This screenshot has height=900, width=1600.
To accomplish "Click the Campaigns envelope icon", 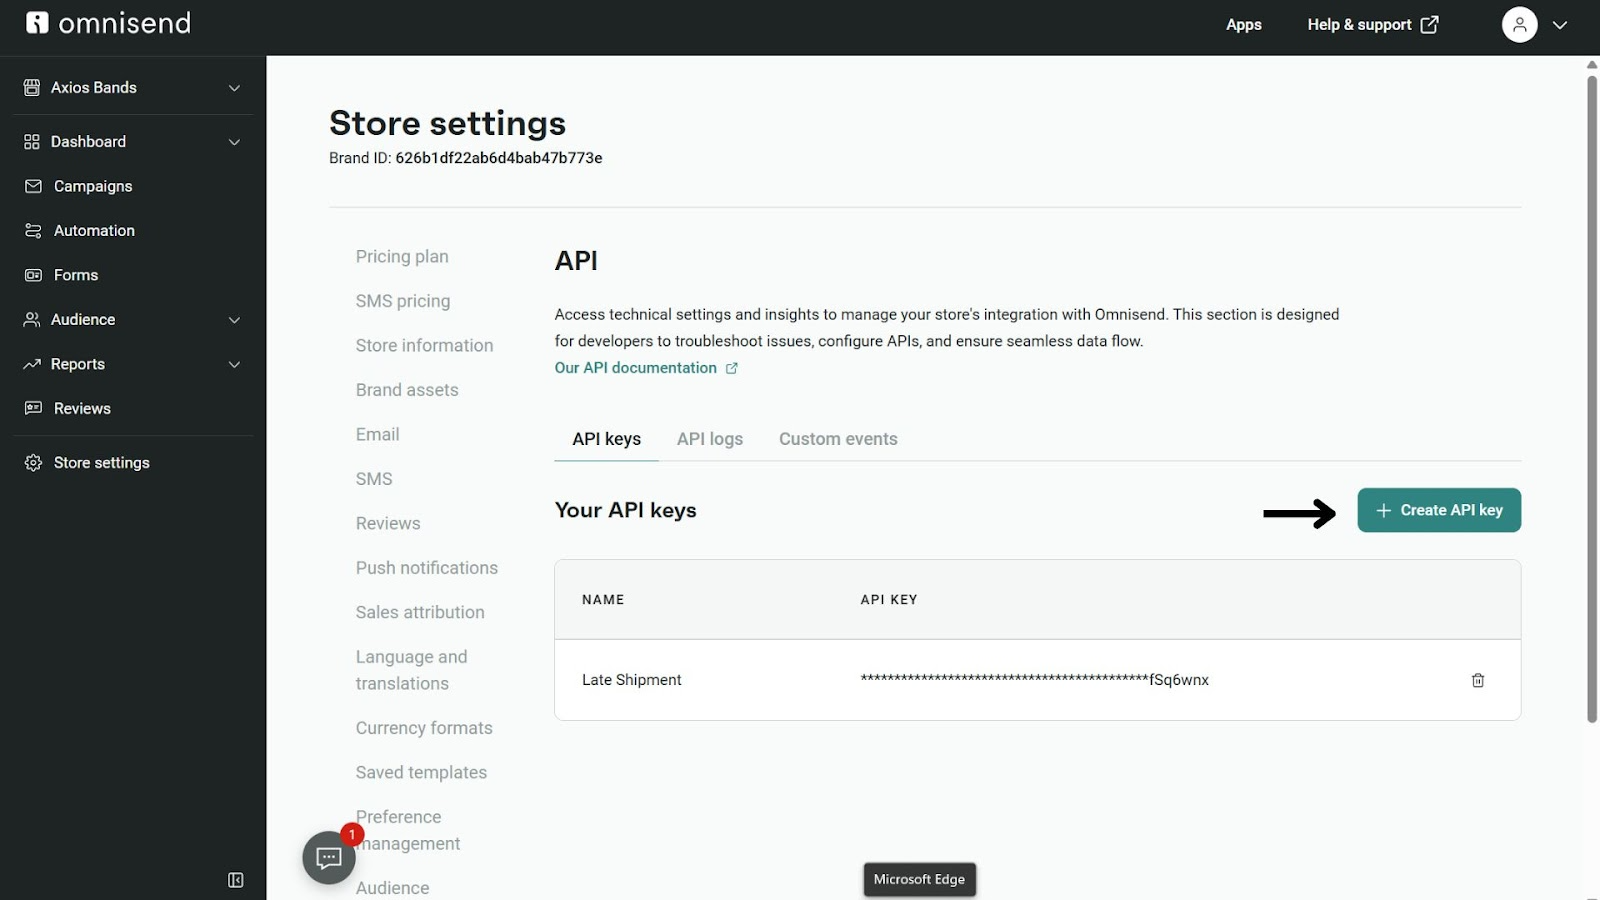I will pos(33,186).
